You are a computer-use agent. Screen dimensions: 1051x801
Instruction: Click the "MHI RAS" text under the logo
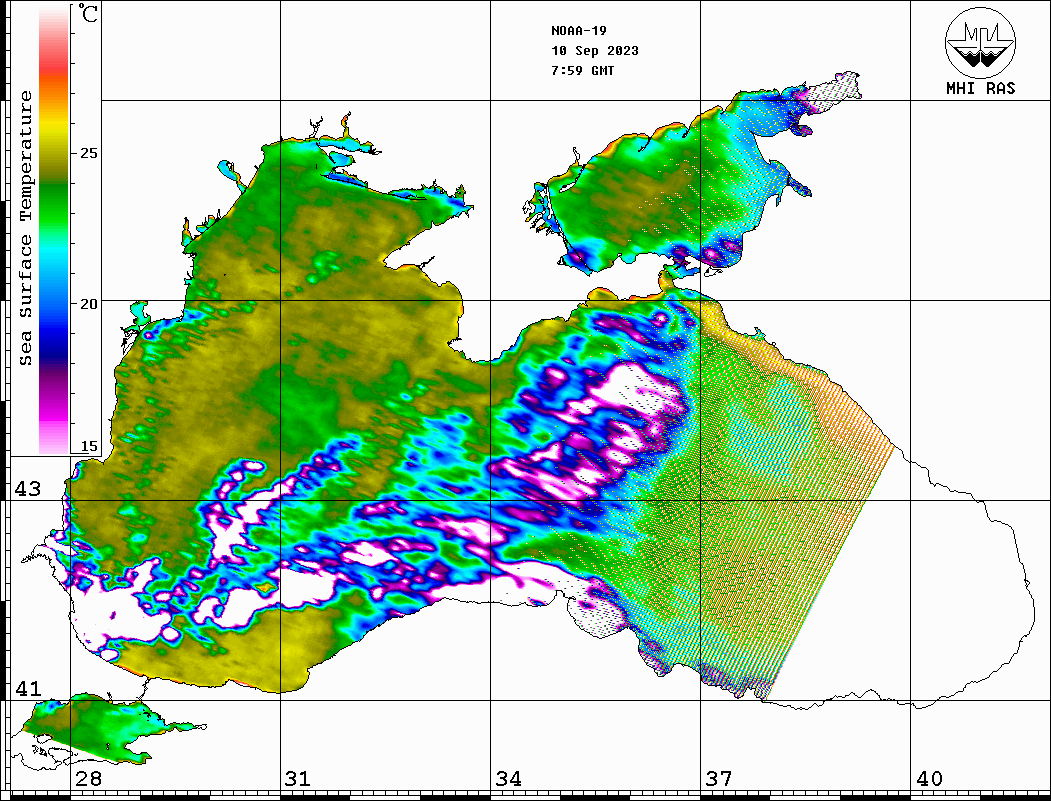click(x=980, y=88)
